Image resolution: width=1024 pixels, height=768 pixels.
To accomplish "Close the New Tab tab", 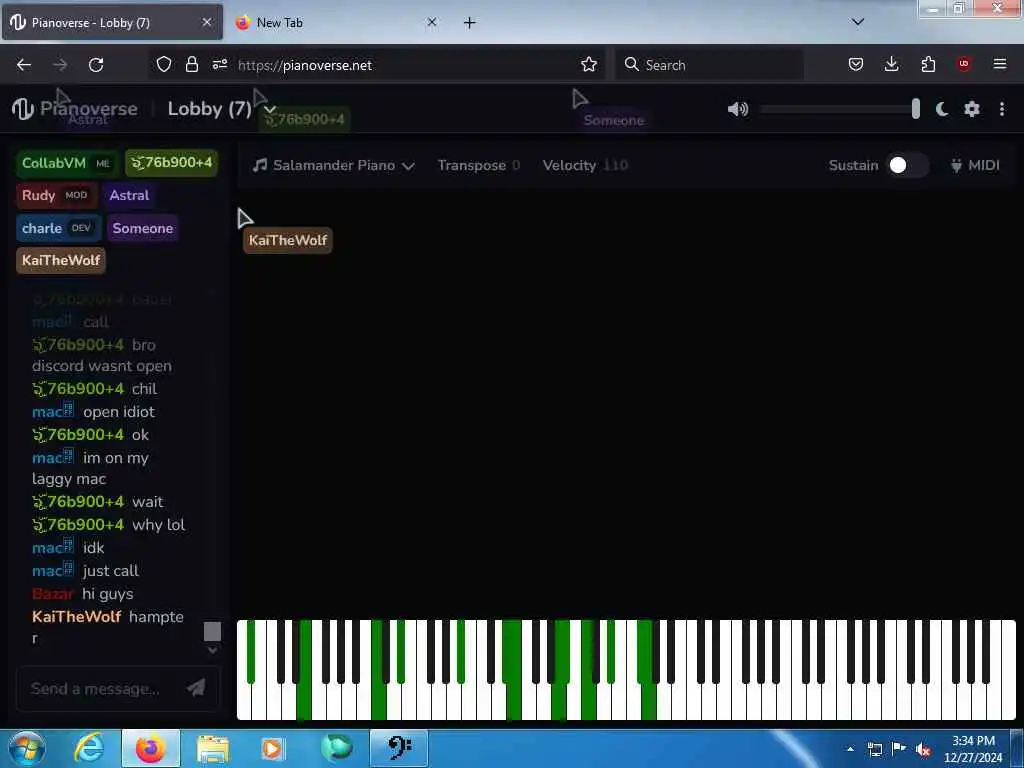I will (432, 22).
